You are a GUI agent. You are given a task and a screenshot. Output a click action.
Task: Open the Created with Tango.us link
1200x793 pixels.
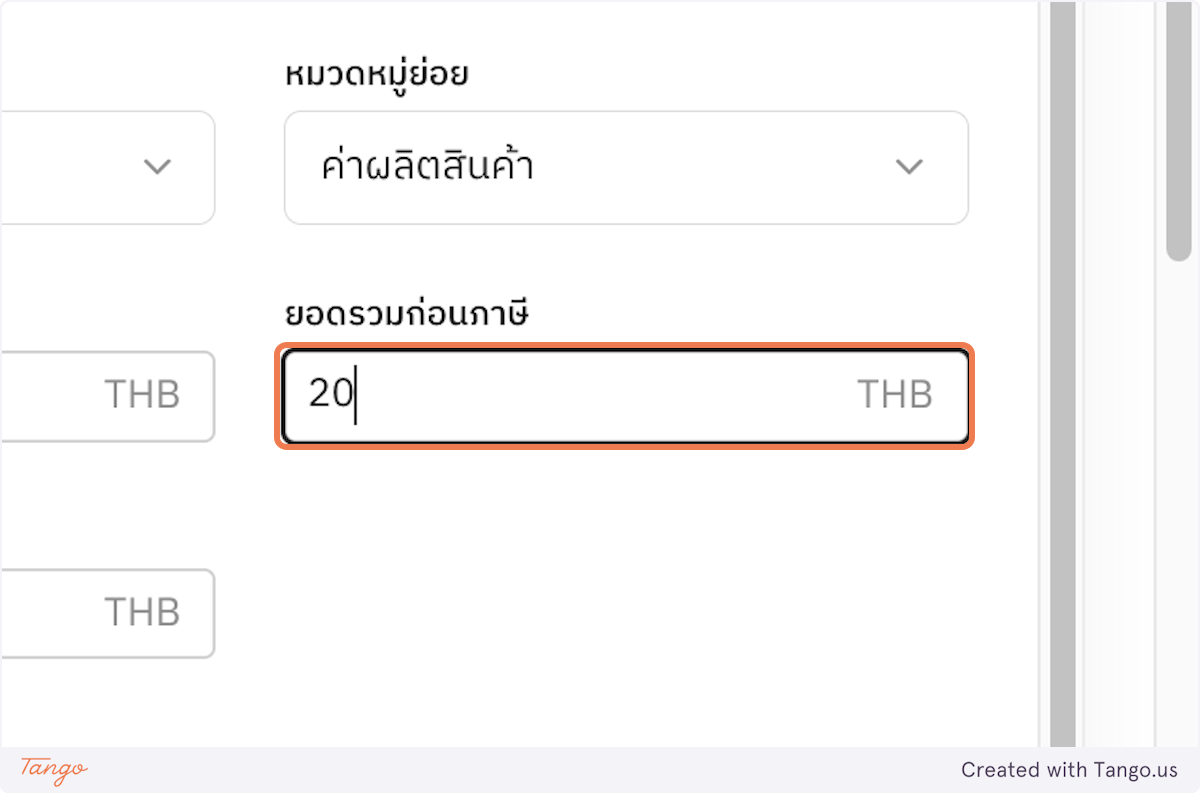pos(1071,770)
